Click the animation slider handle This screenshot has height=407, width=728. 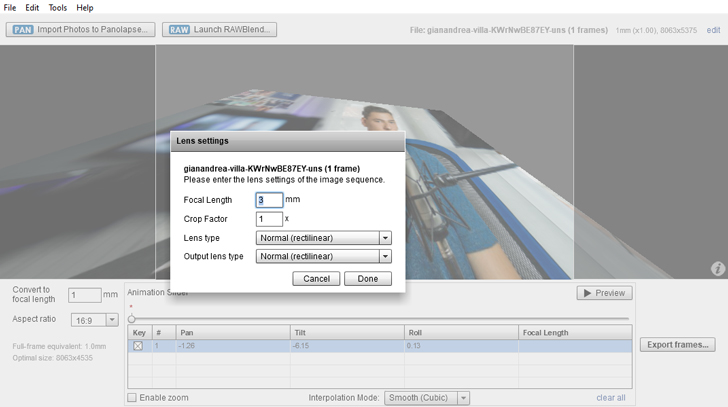[x=131, y=319]
